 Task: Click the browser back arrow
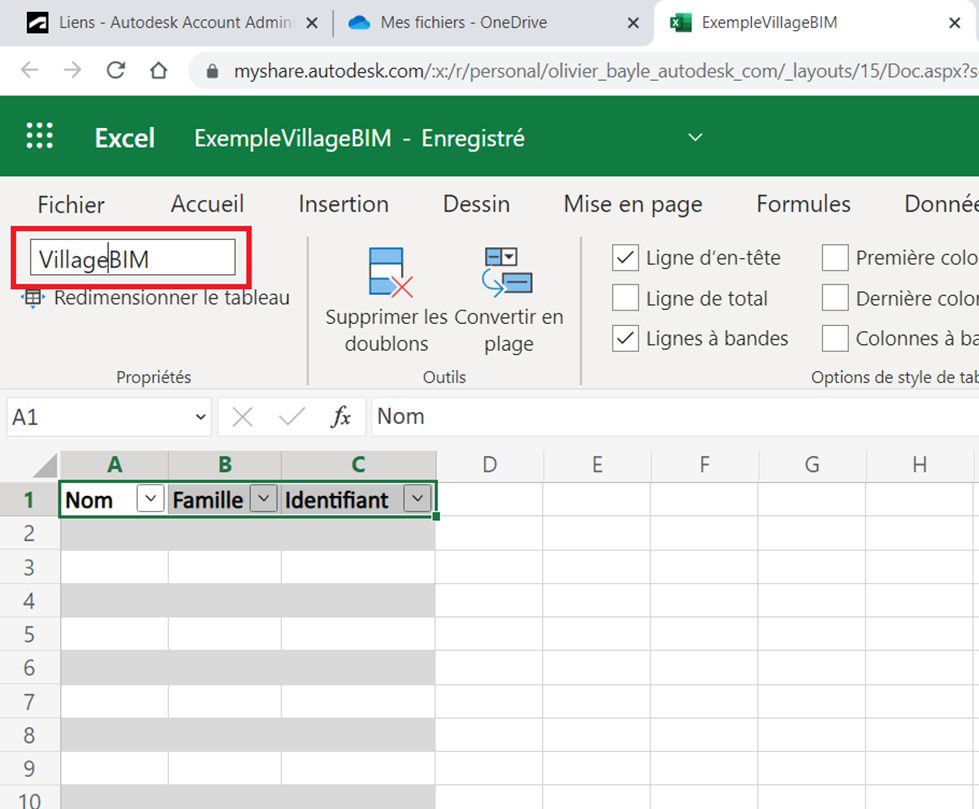[29, 70]
